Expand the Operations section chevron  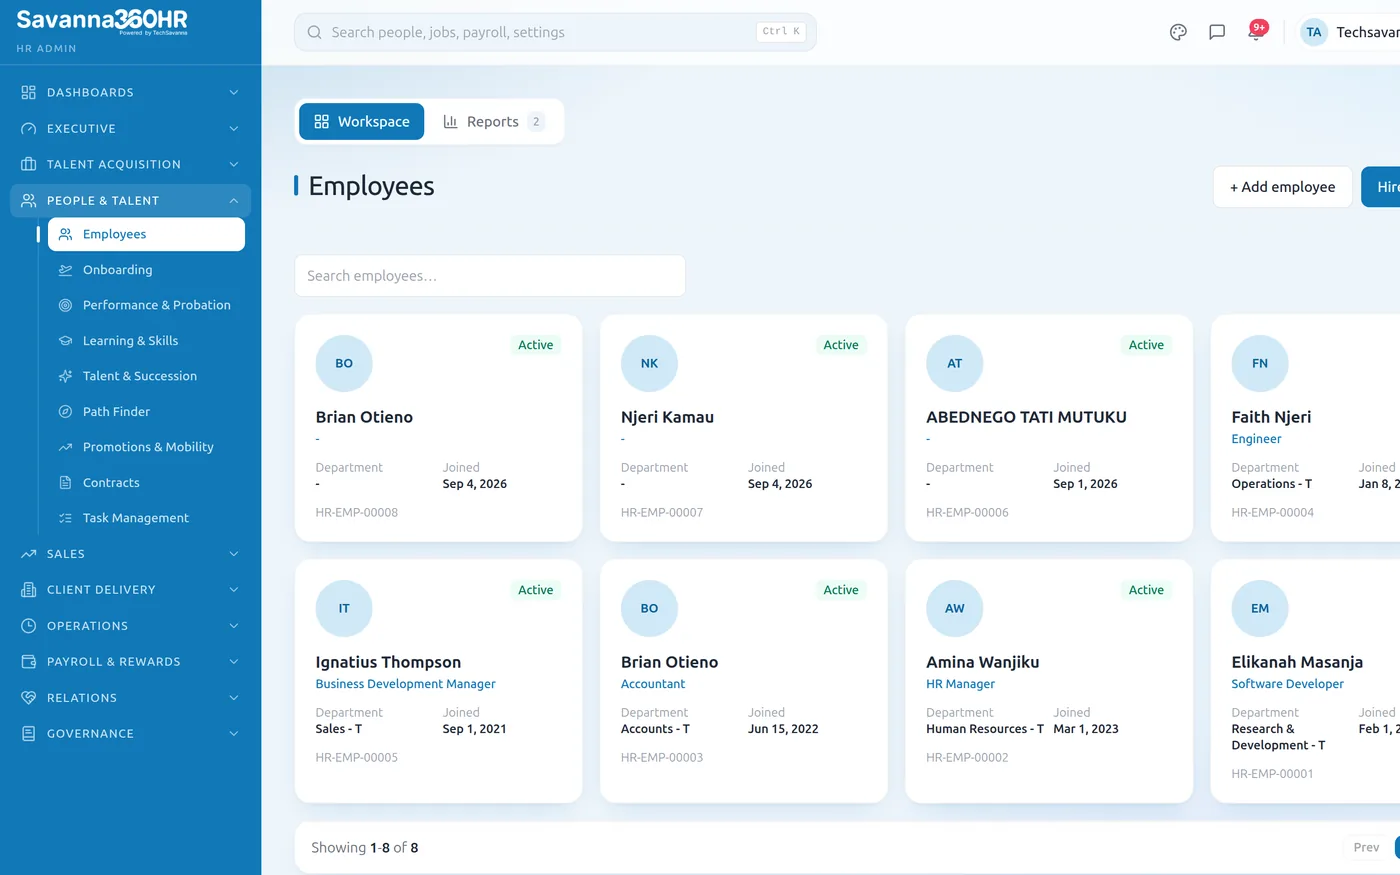pos(234,626)
